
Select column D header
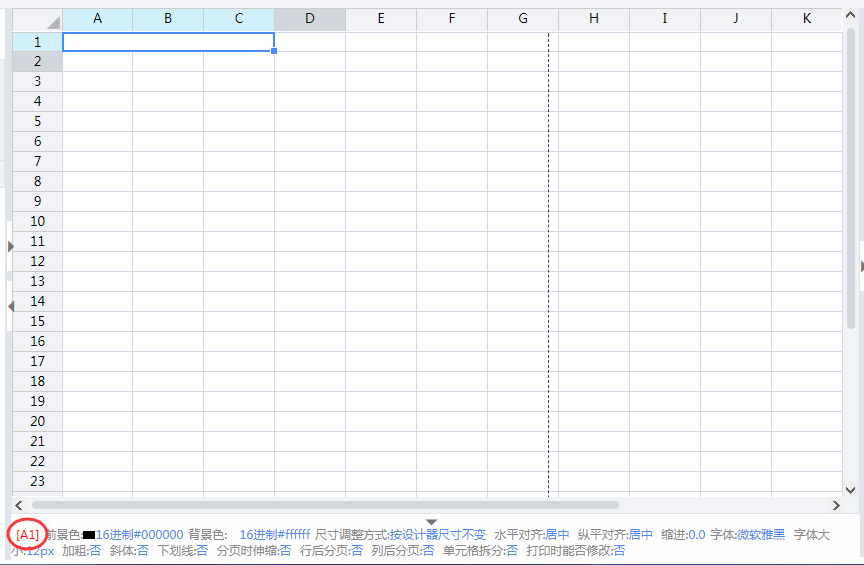pos(310,19)
